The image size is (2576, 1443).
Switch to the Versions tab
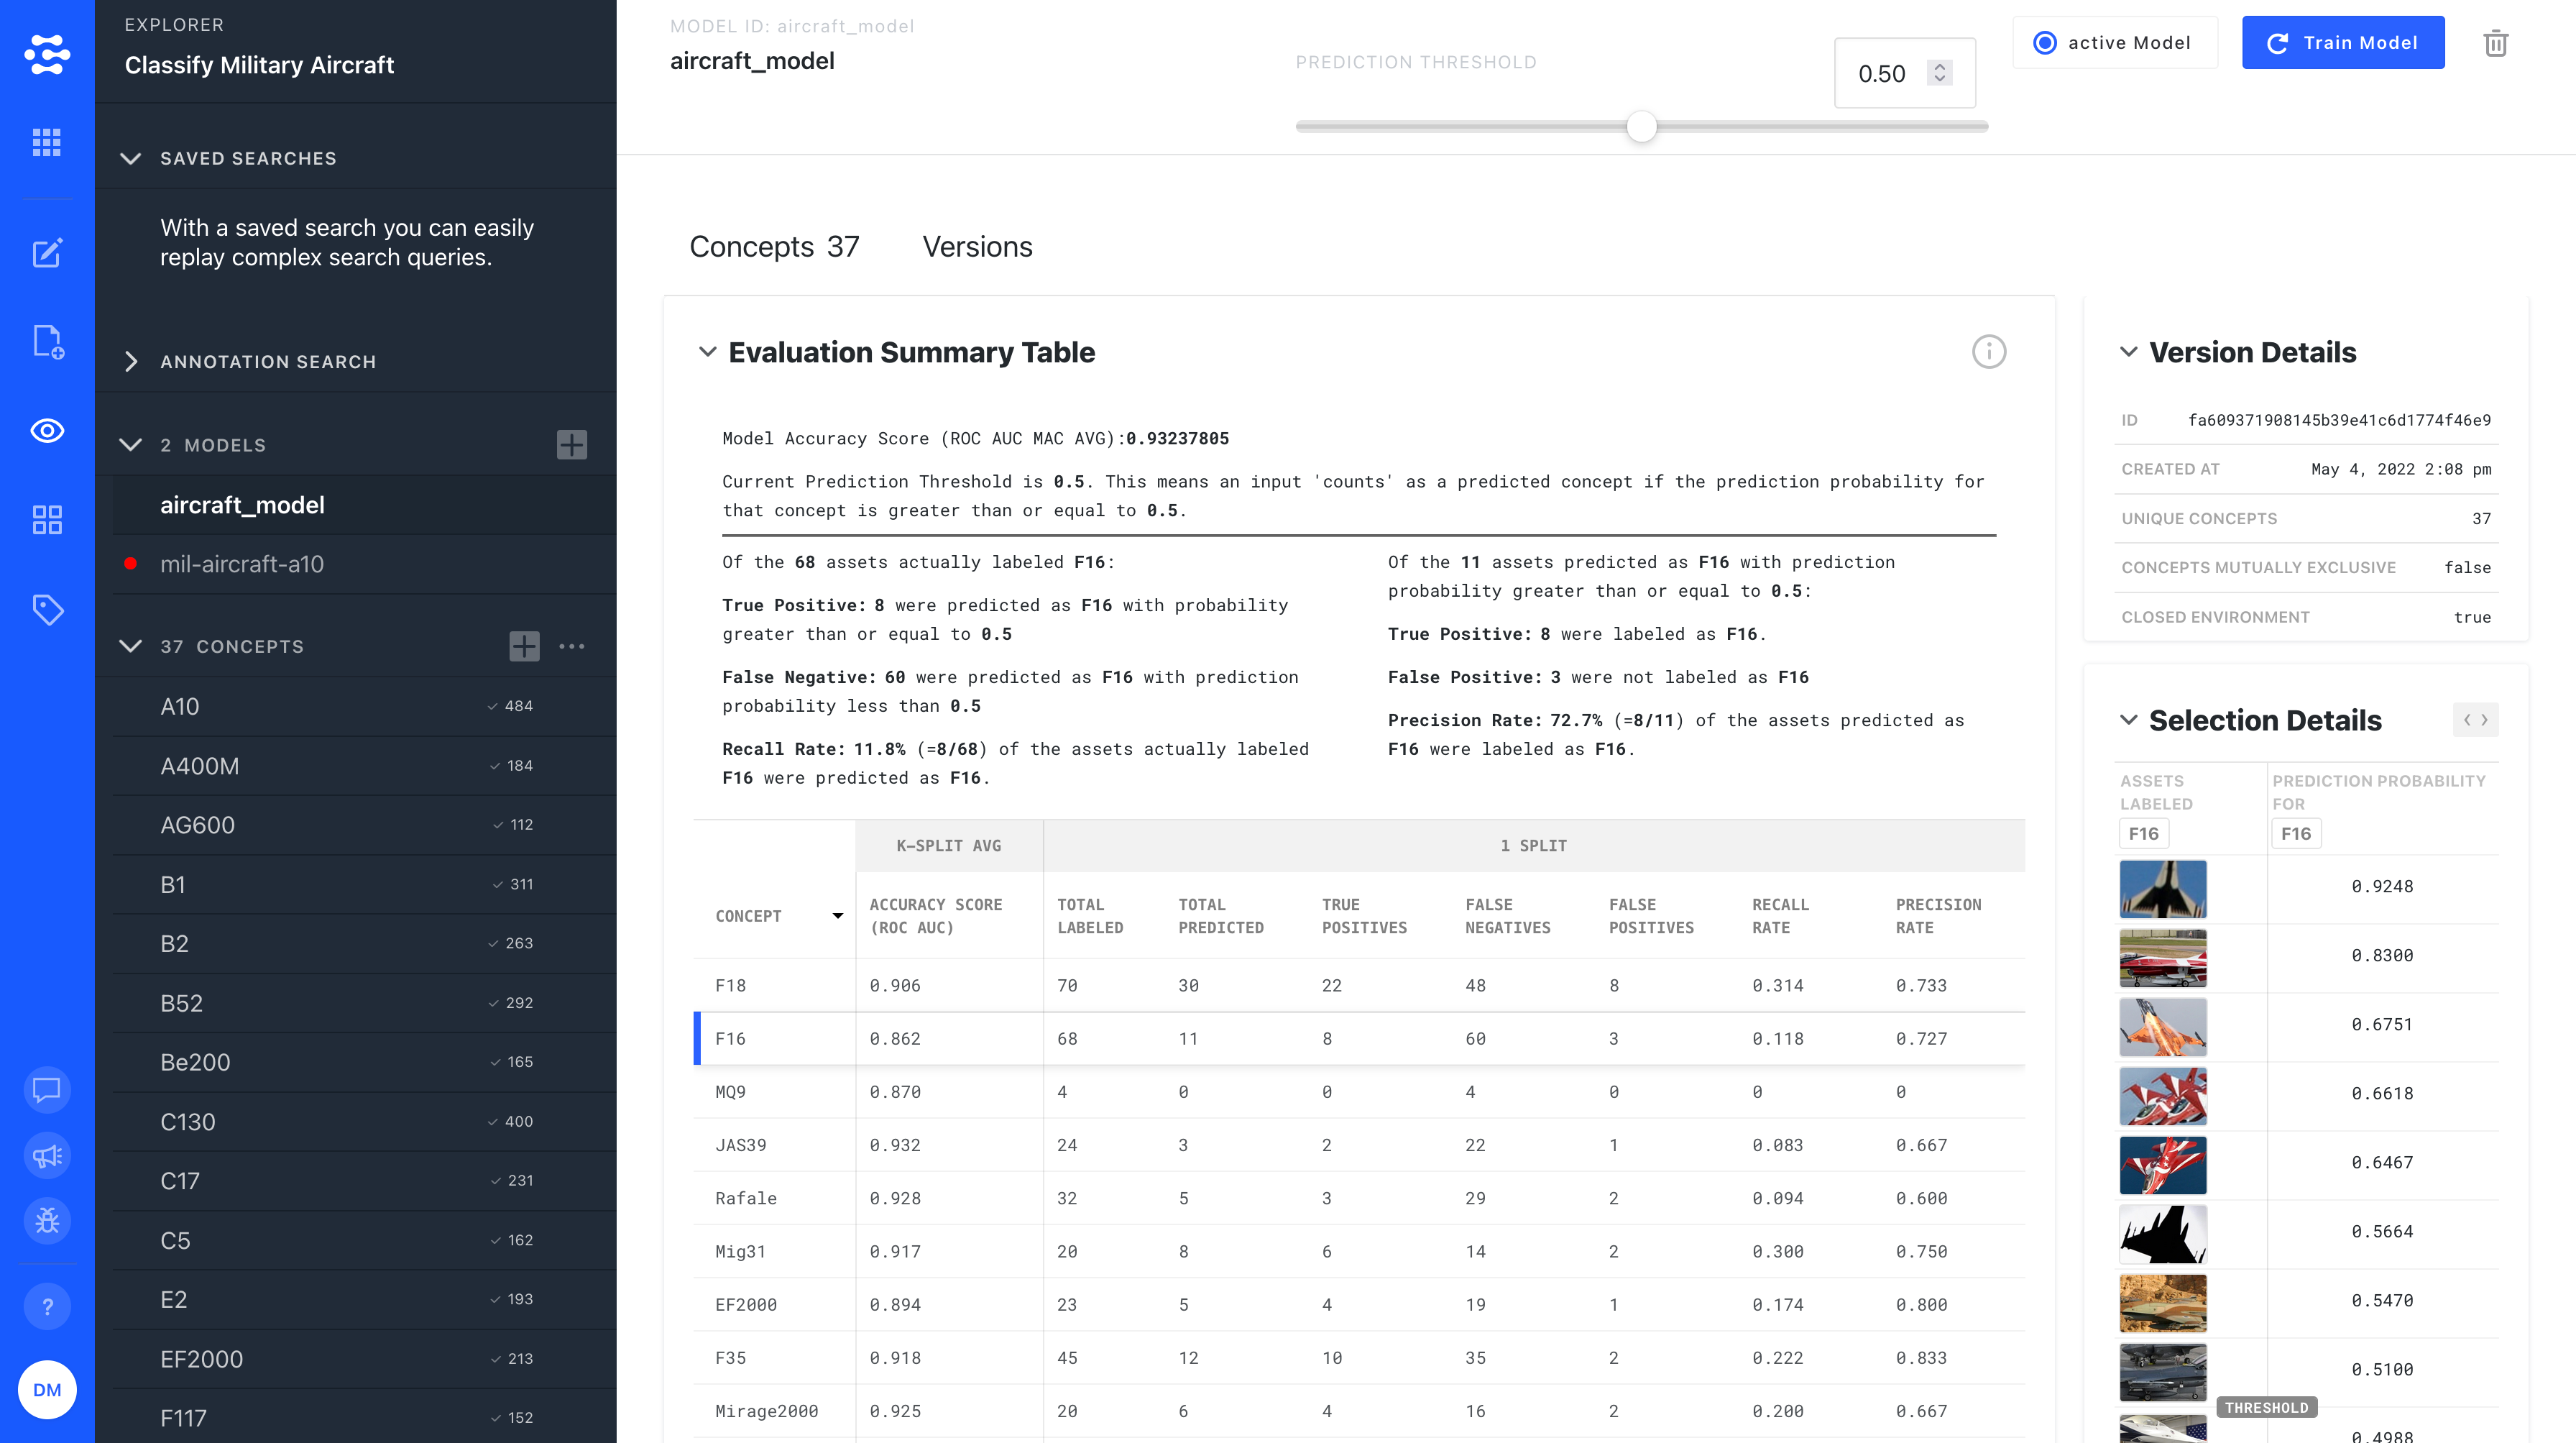coord(977,247)
